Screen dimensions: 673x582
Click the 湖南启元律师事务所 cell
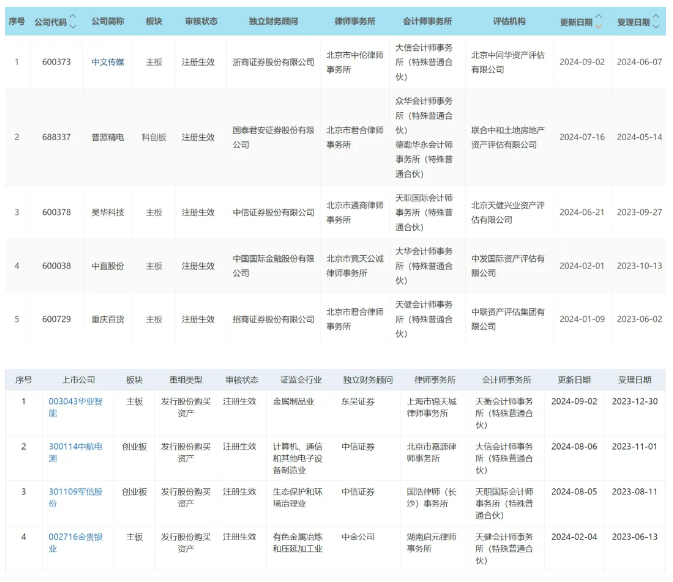(x=431, y=543)
